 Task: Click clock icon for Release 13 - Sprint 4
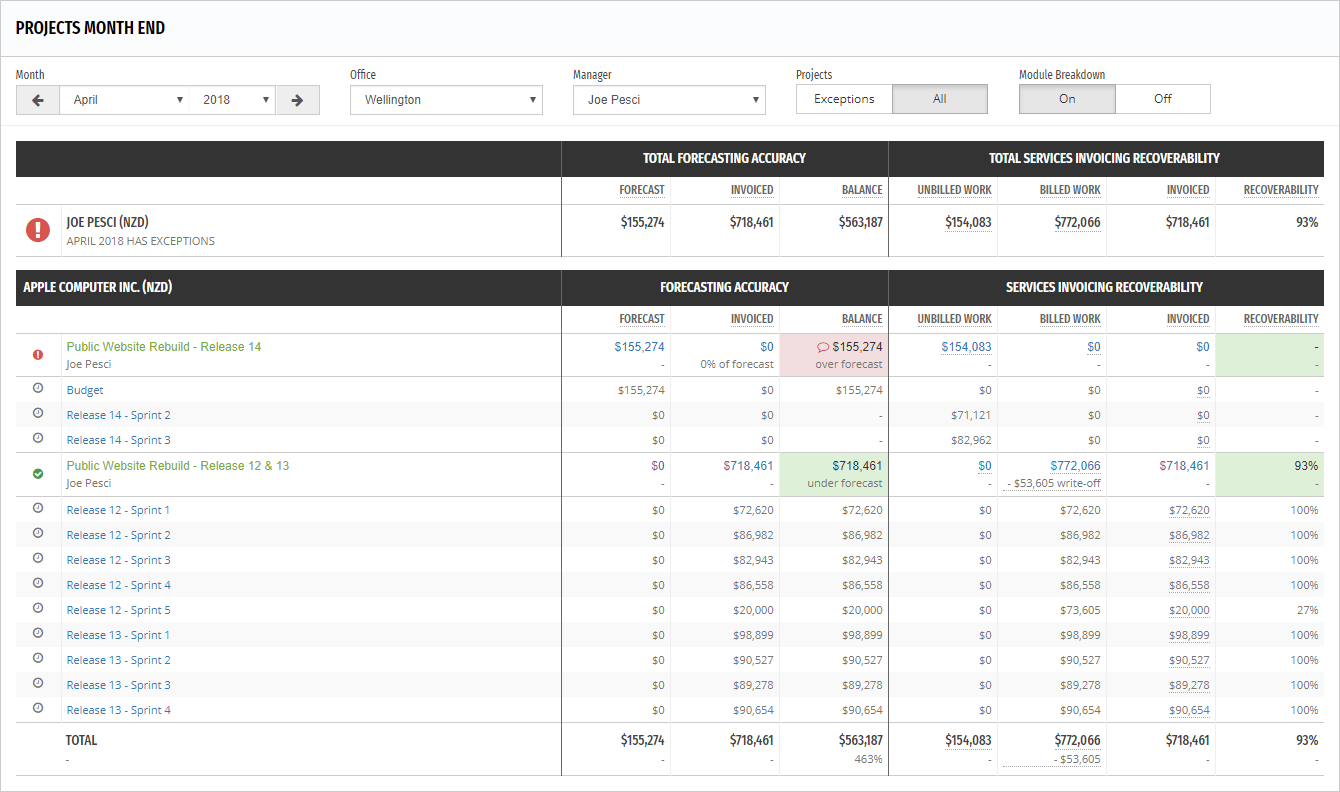(38, 708)
